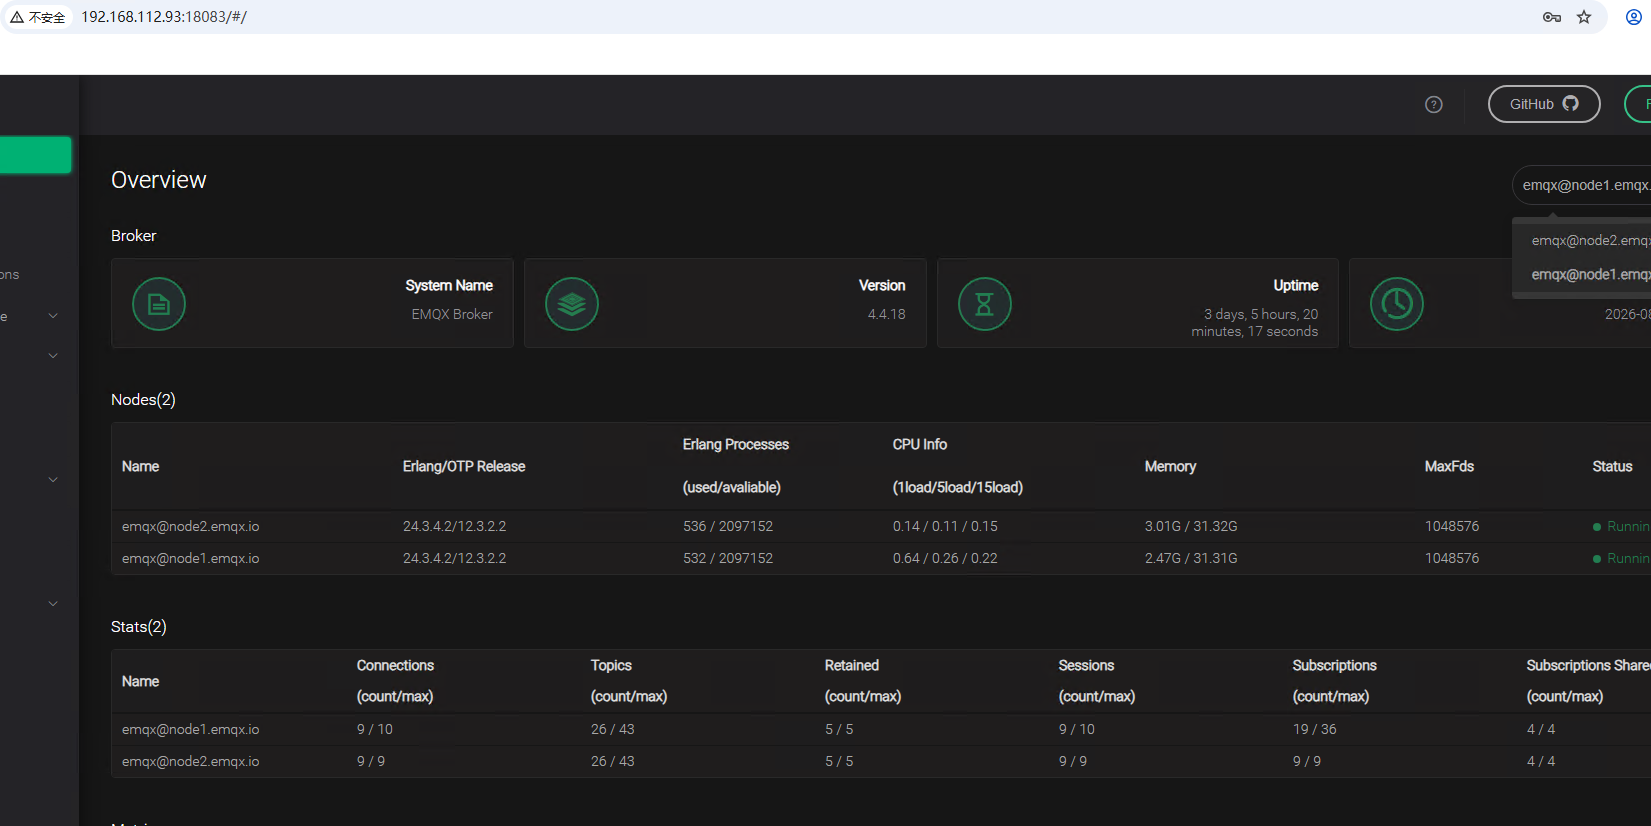Viewport: 1651px width, 826px height.
Task: Click the System Name document icon
Action: [159, 304]
